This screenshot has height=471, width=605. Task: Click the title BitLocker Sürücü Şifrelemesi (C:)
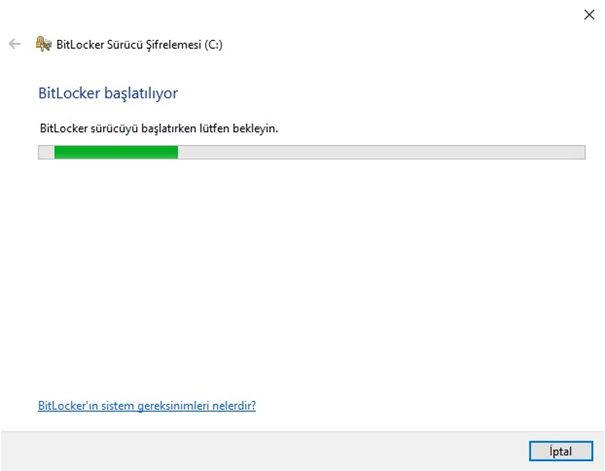coord(139,45)
